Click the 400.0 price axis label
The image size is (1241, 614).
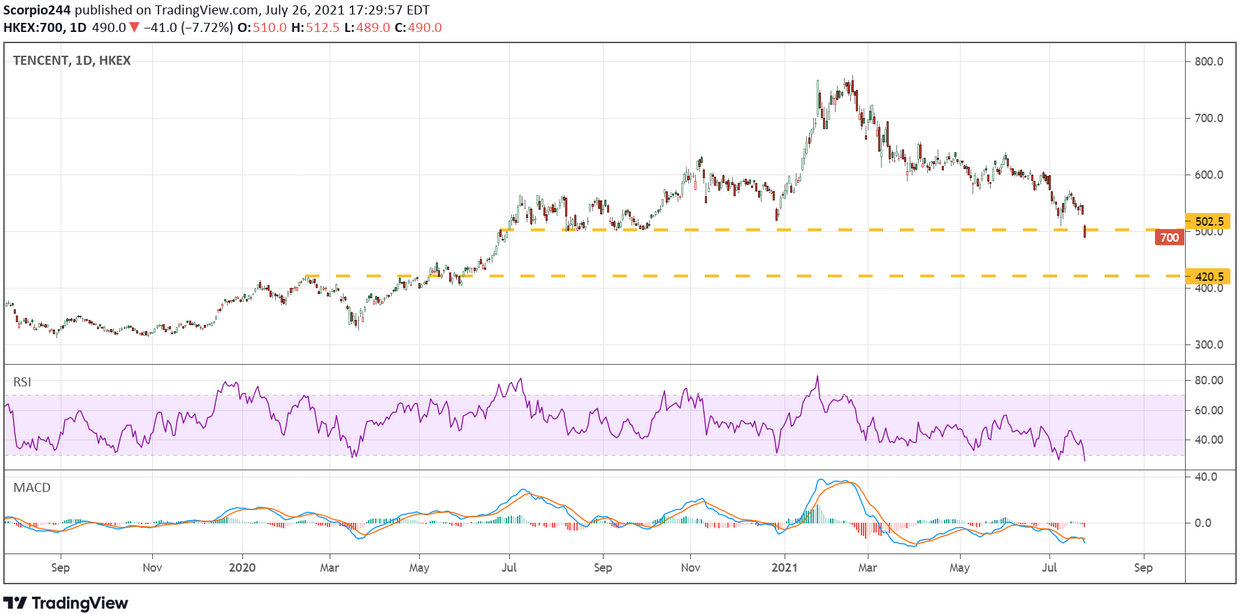[1210, 288]
